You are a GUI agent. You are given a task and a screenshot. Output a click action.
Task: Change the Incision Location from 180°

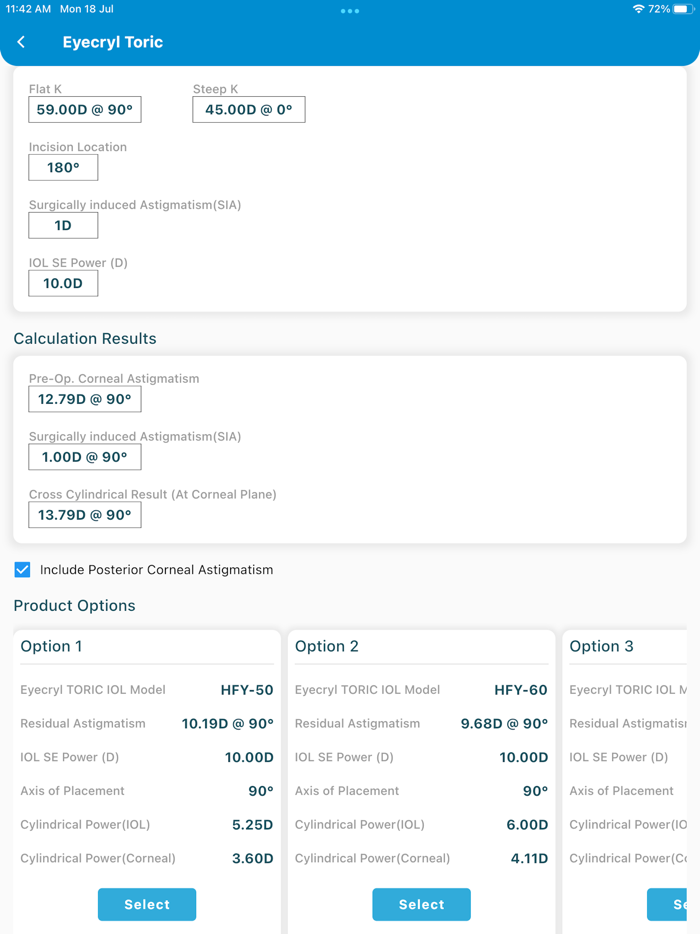pyautogui.click(x=63, y=167)
